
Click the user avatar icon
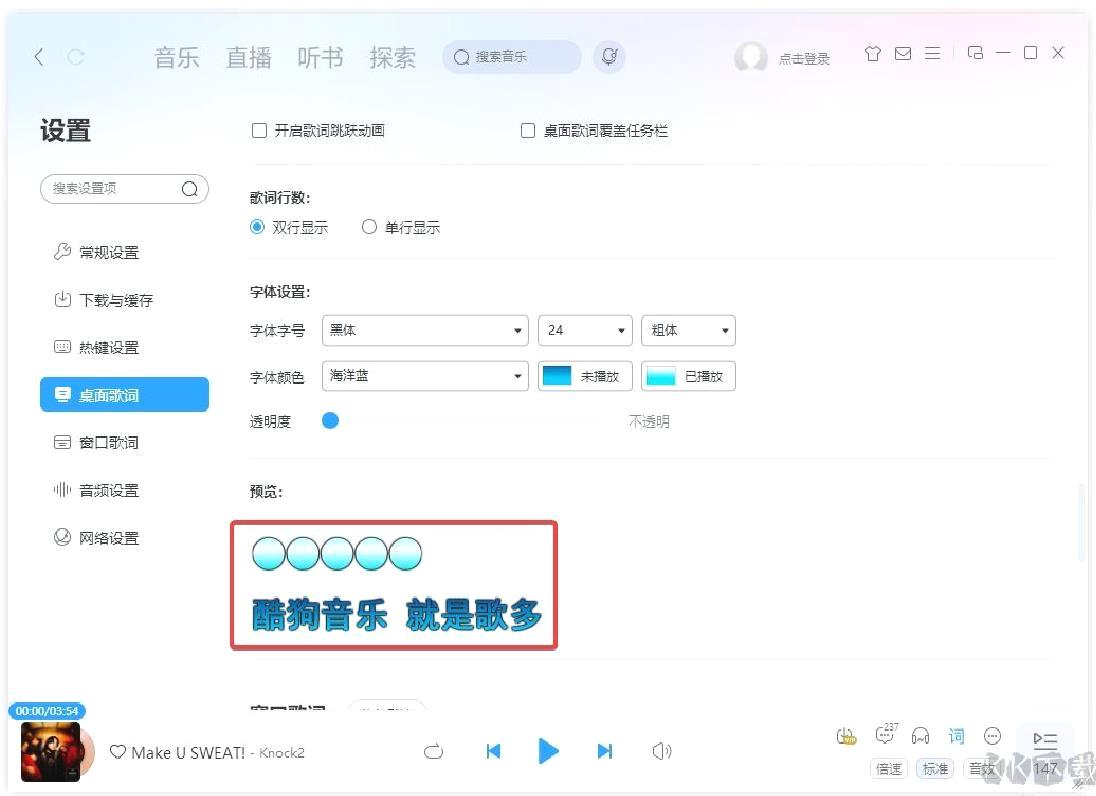point(751,57)
